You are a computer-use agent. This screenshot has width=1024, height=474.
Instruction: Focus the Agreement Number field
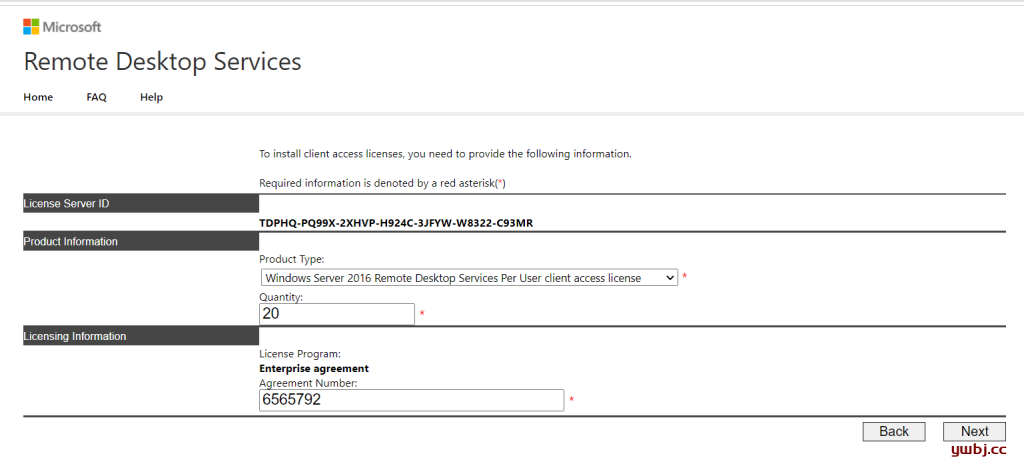coord(411,400)
